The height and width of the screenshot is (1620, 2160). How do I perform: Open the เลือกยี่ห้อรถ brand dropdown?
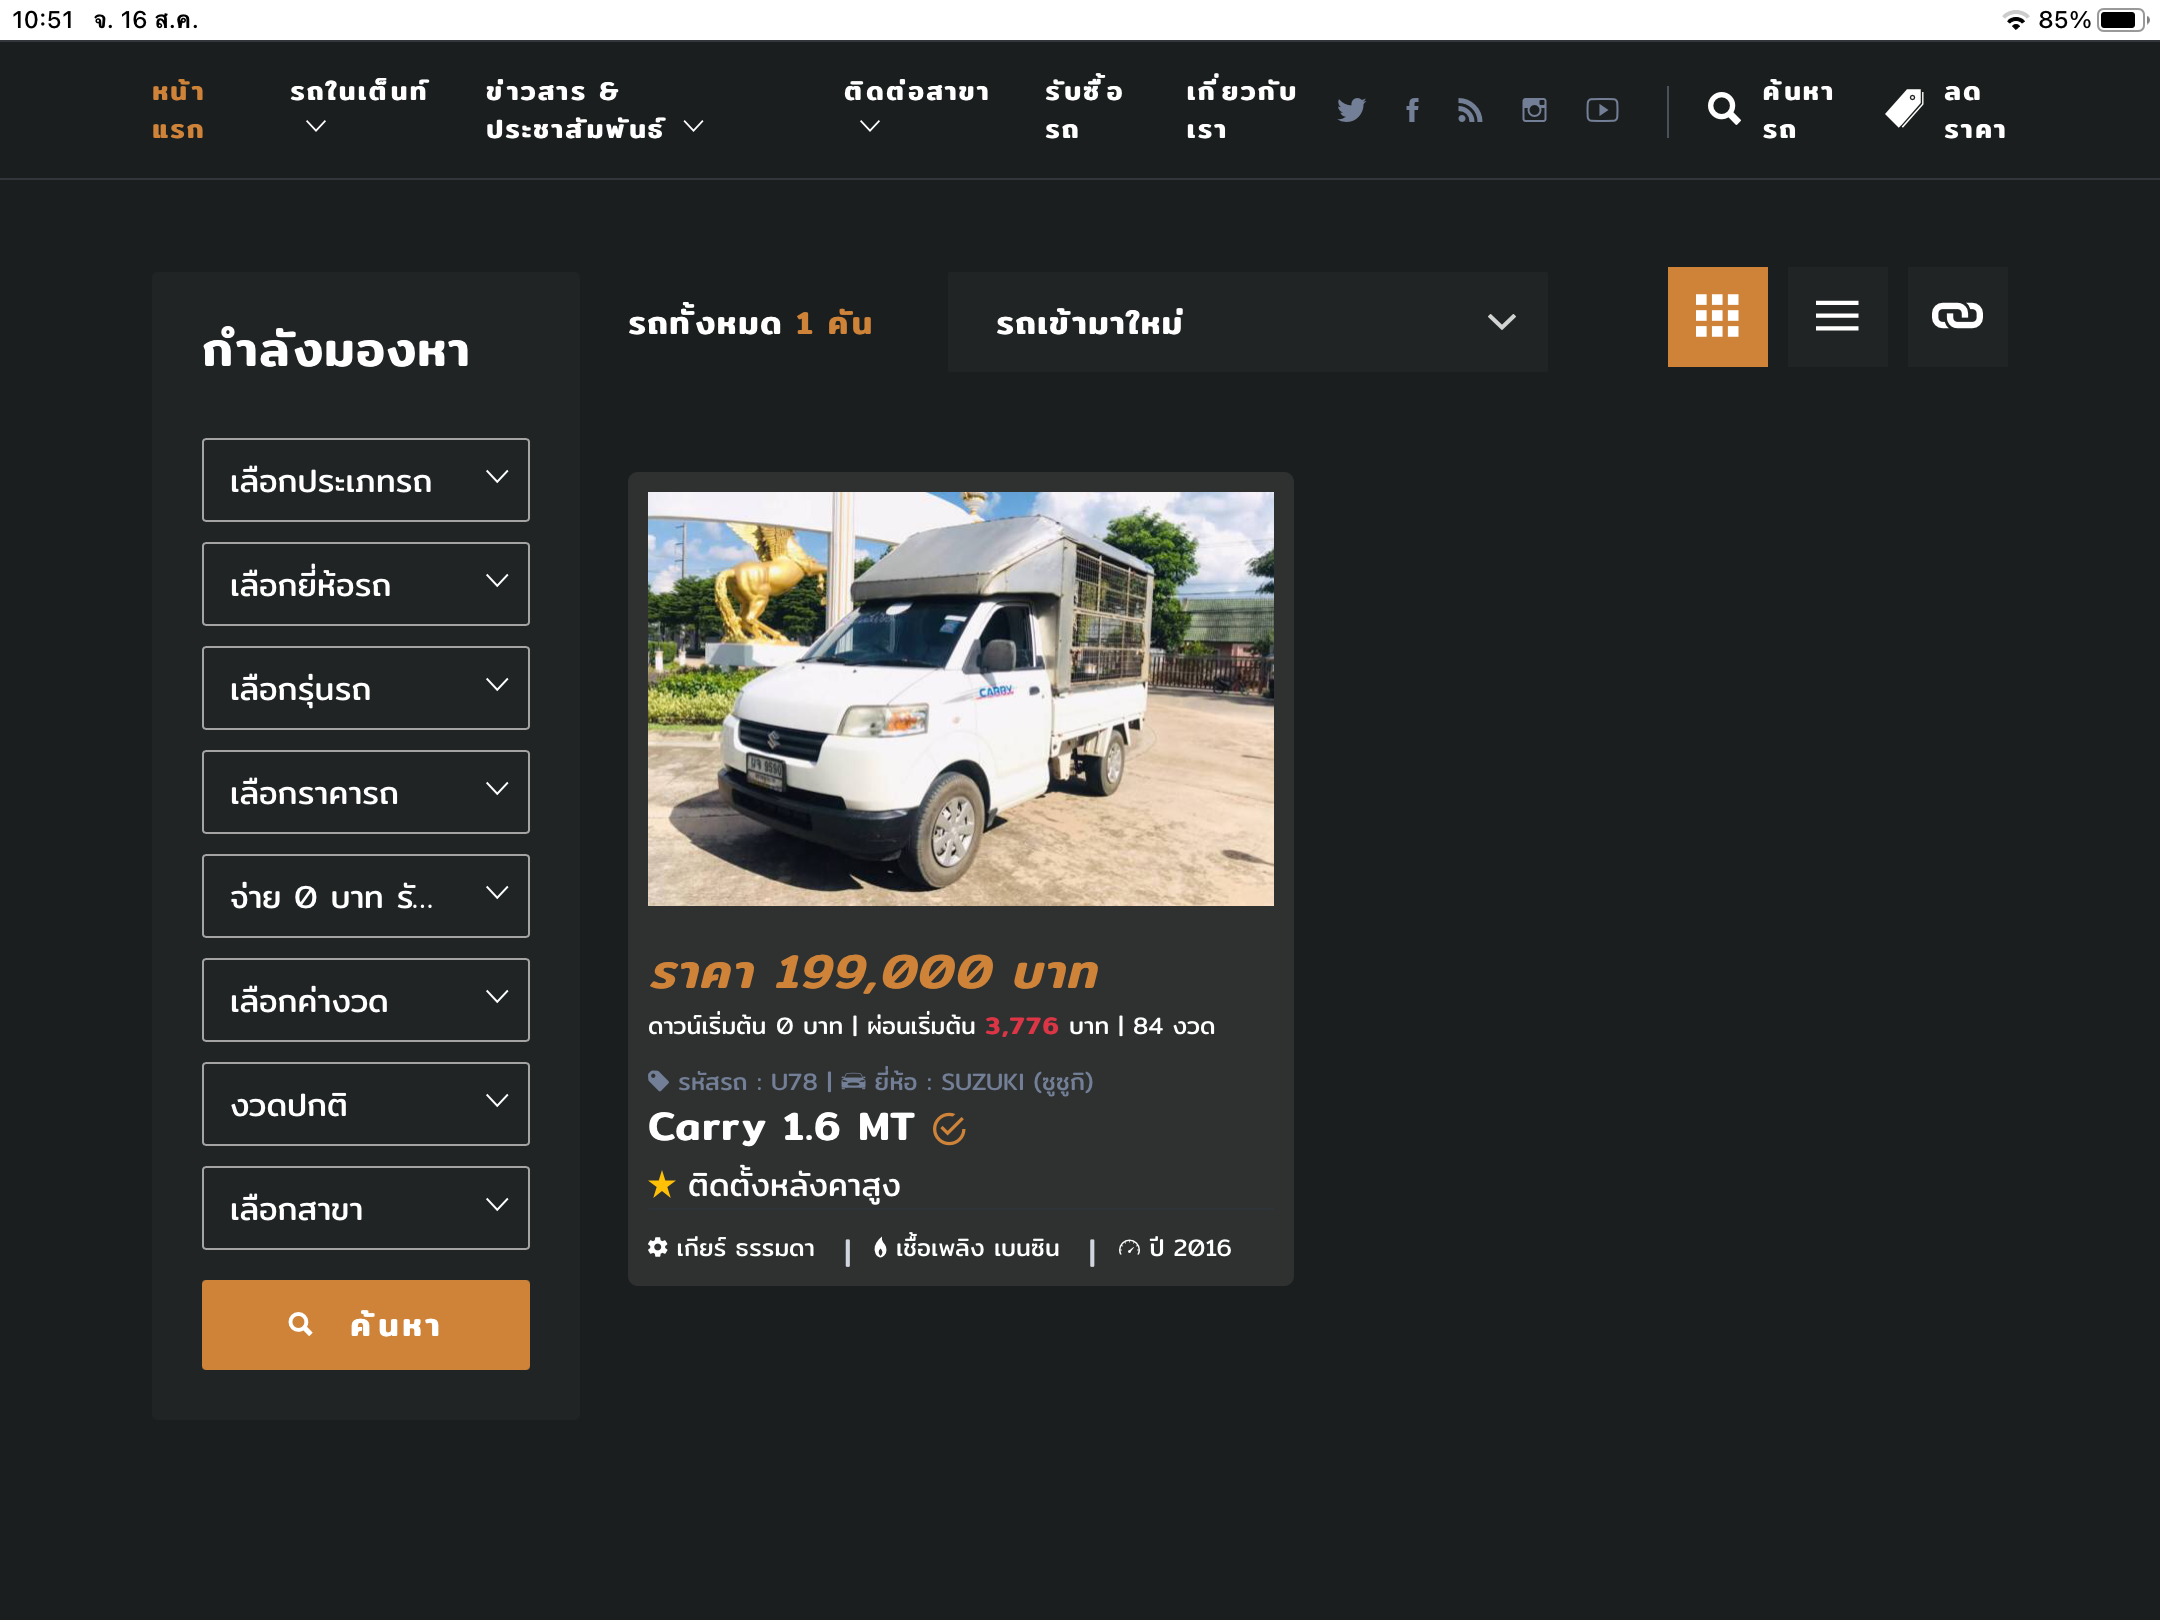[x=366, y=584]
